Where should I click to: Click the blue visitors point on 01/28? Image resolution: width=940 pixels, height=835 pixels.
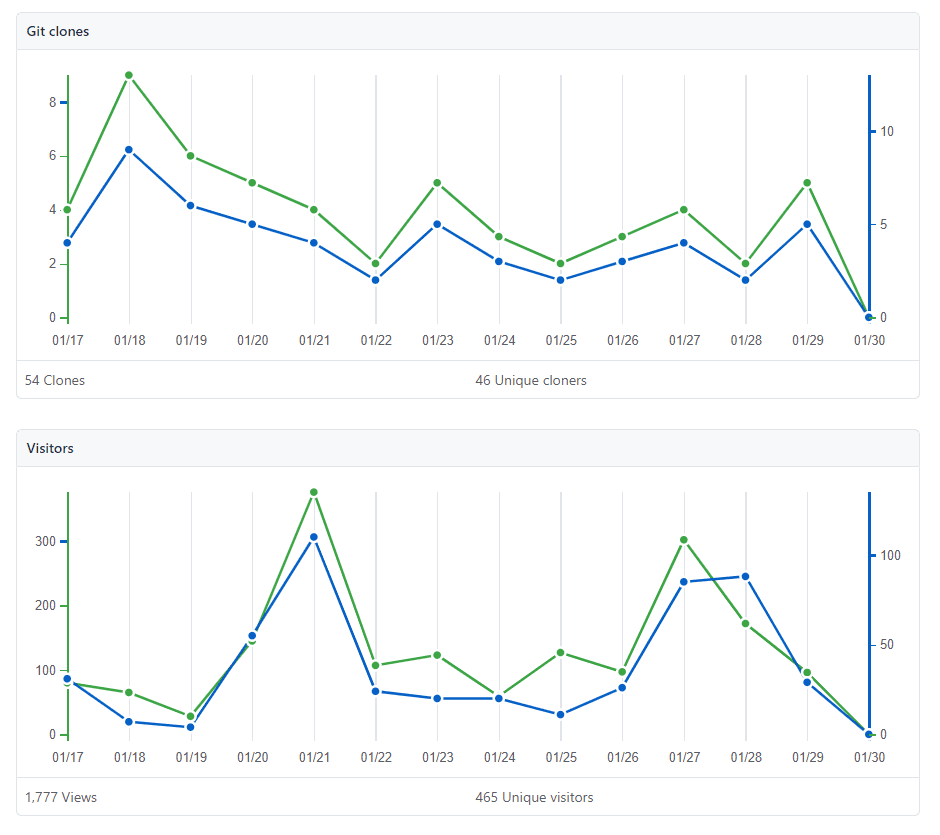pyautogui.click(x=746, y=575)
